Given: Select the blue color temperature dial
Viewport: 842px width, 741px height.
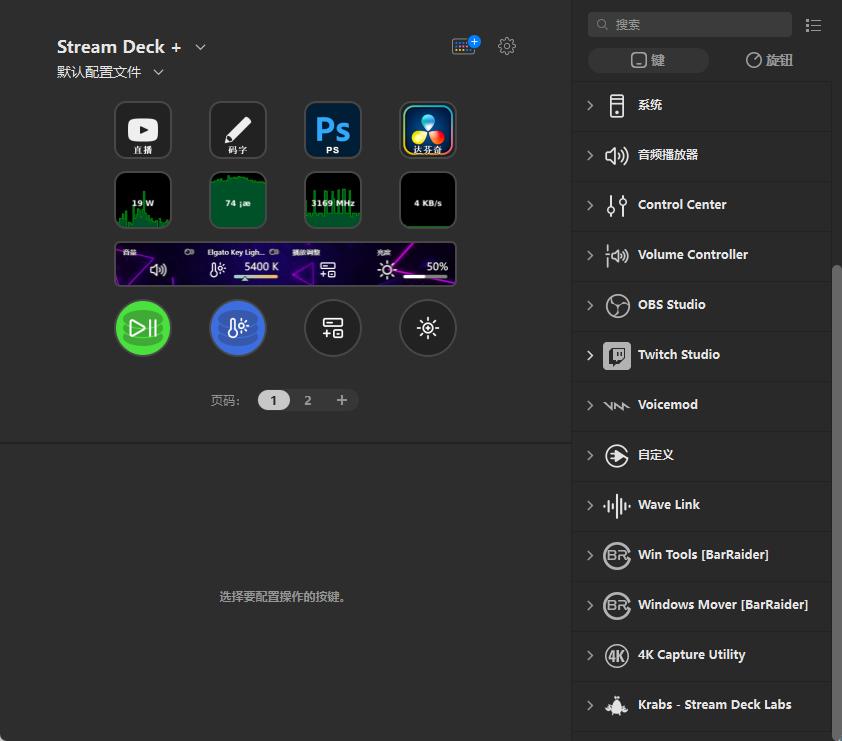Looking at the screenshot, I should coord(238,328).
